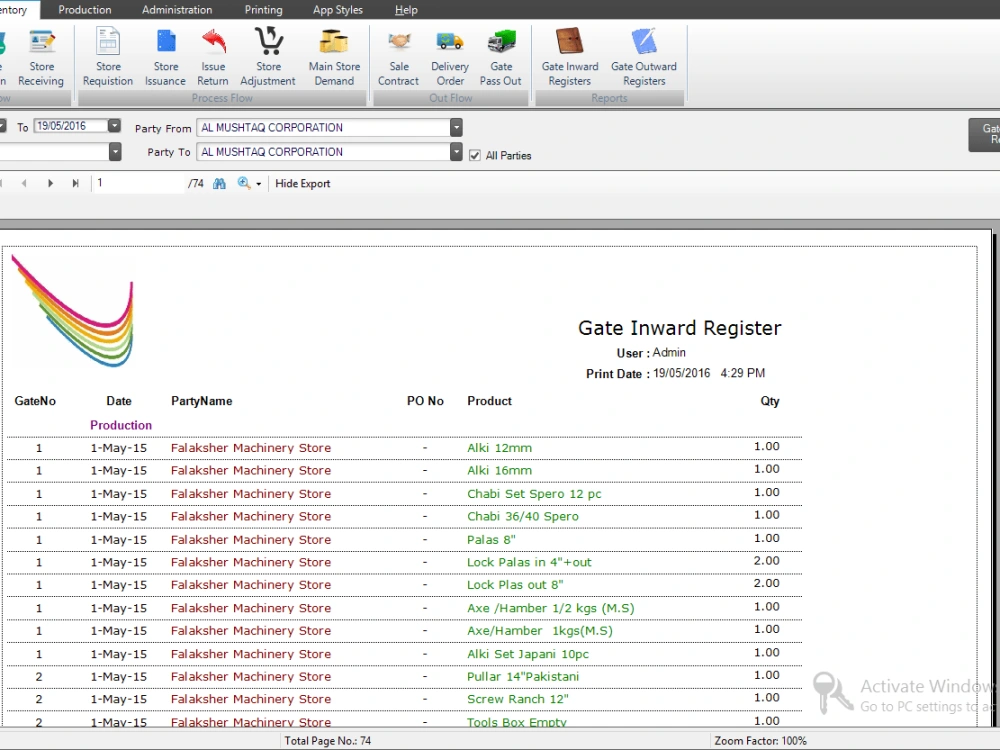The width and height of the screenshot is (1000, 750).
Task: Open Gate Inward Registers report
Action: (570, 57)
